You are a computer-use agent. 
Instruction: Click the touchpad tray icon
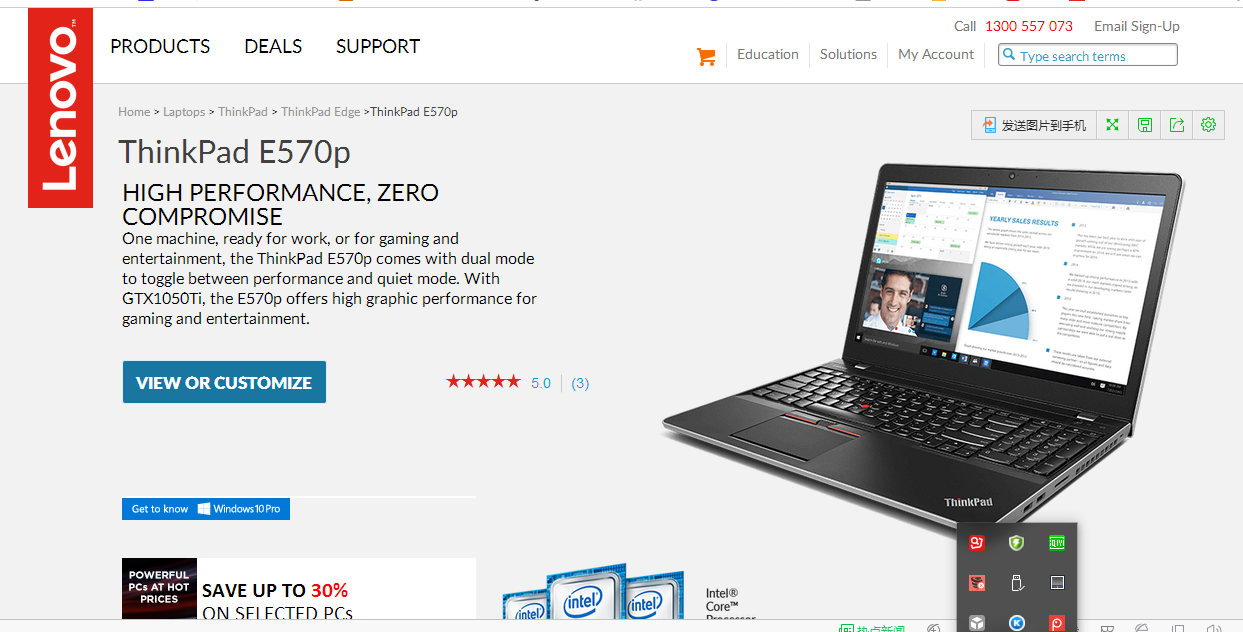click(x=1057, y=582)
